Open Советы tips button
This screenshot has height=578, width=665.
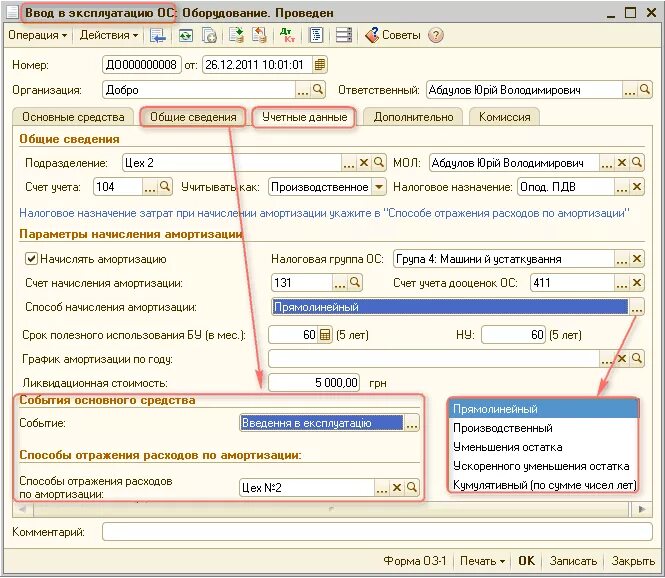point(393,35)
